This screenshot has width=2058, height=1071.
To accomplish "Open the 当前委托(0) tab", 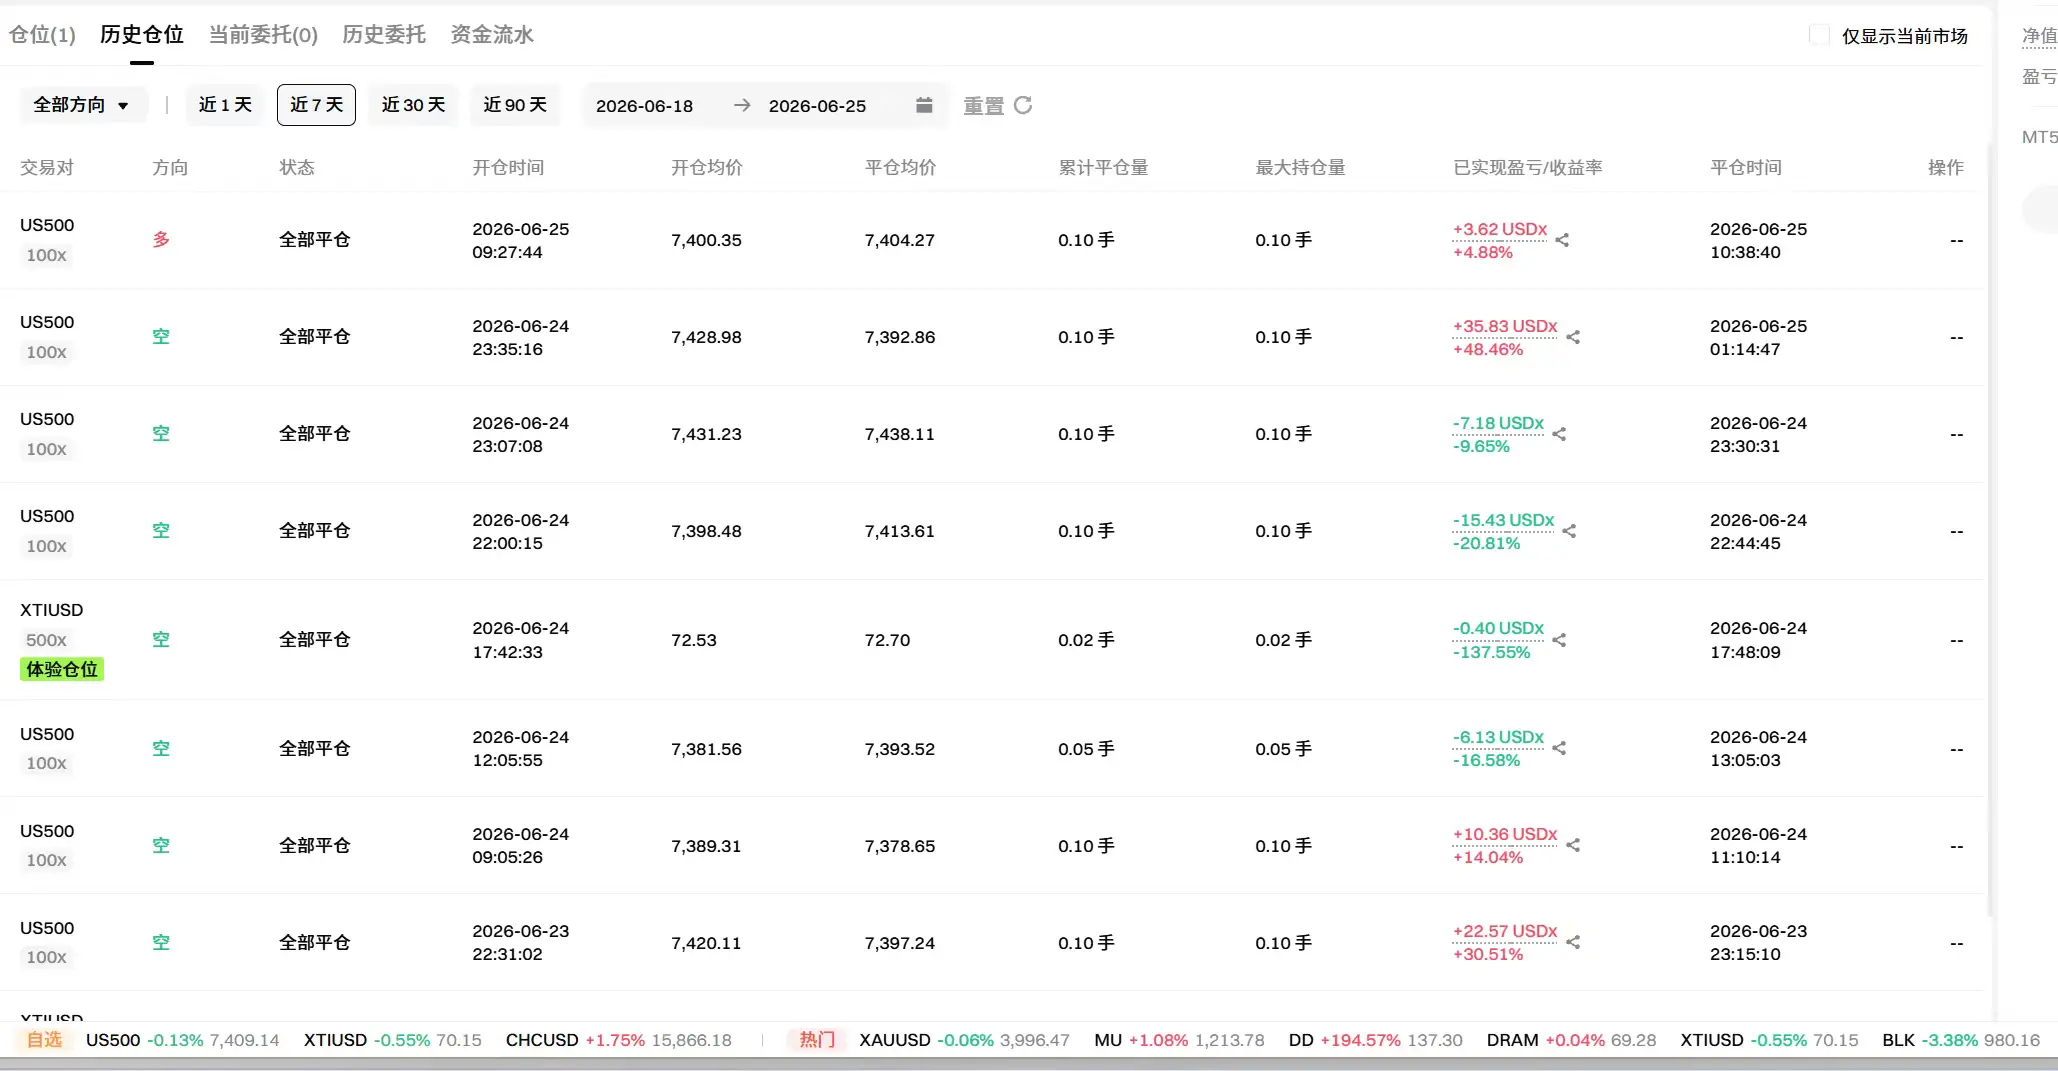I will point(263,35).
